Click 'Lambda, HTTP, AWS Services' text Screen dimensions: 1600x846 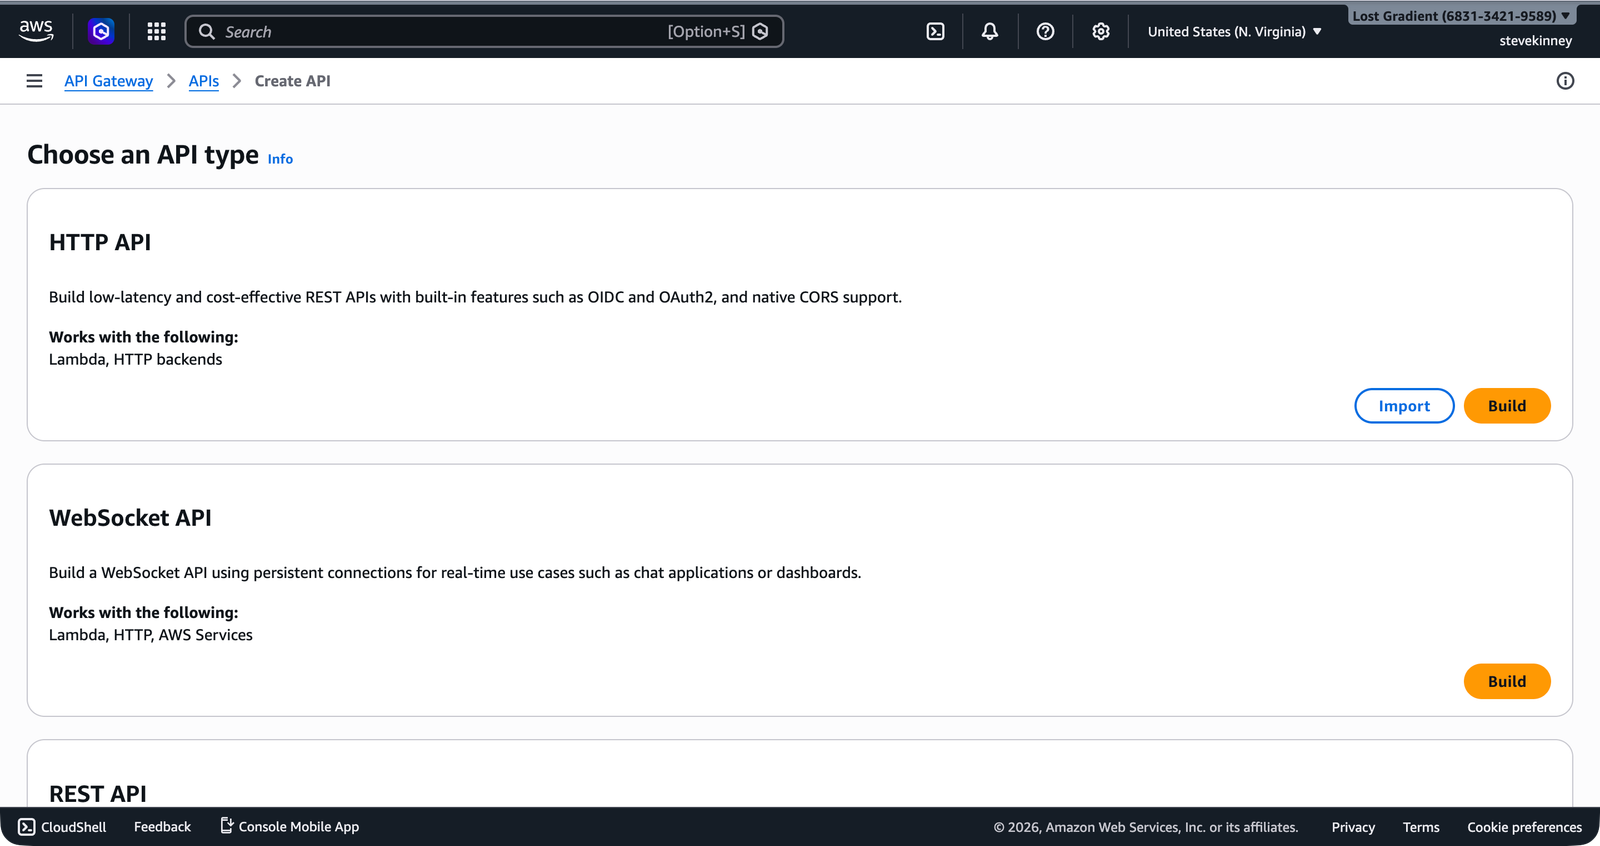pos(151,635)
